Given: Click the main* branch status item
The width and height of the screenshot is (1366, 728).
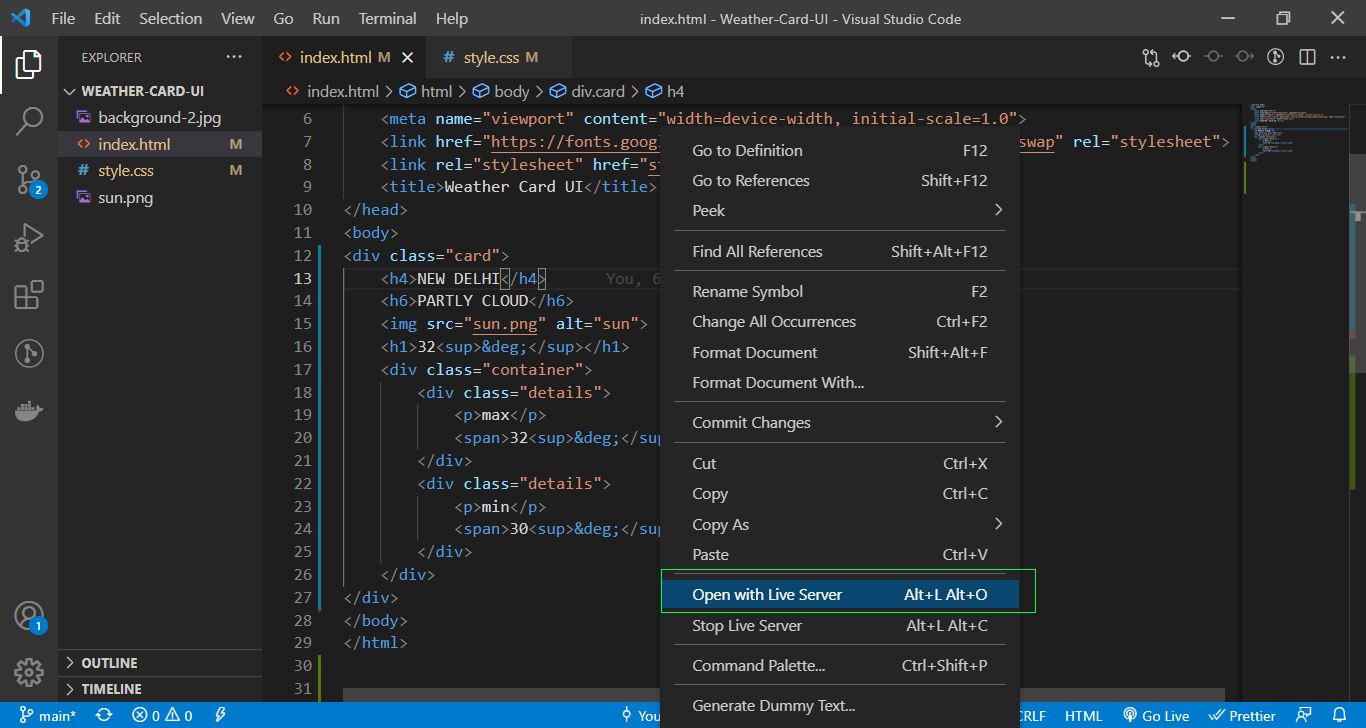Looking at the screenshot, I should pos(47,715).
